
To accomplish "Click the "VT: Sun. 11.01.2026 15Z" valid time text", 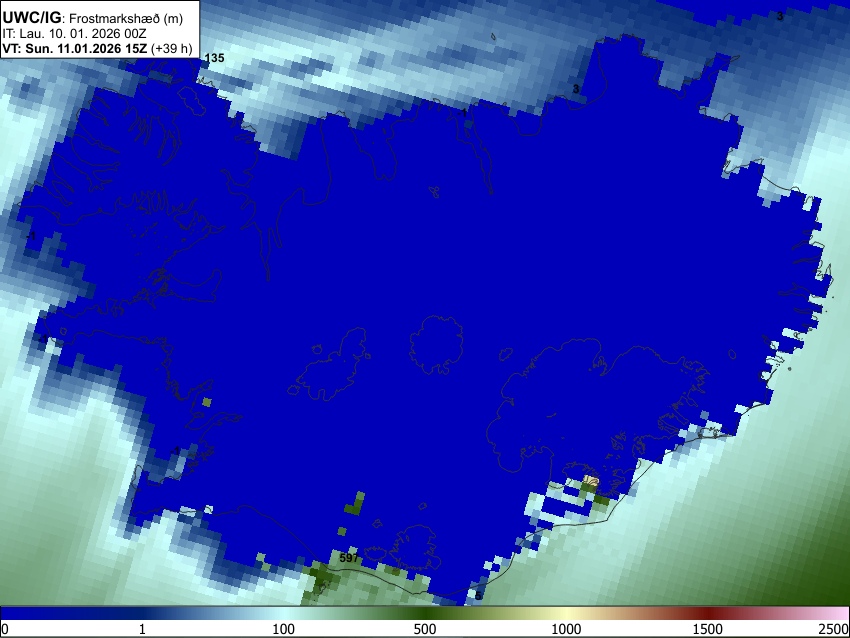I will pos(74,48).
